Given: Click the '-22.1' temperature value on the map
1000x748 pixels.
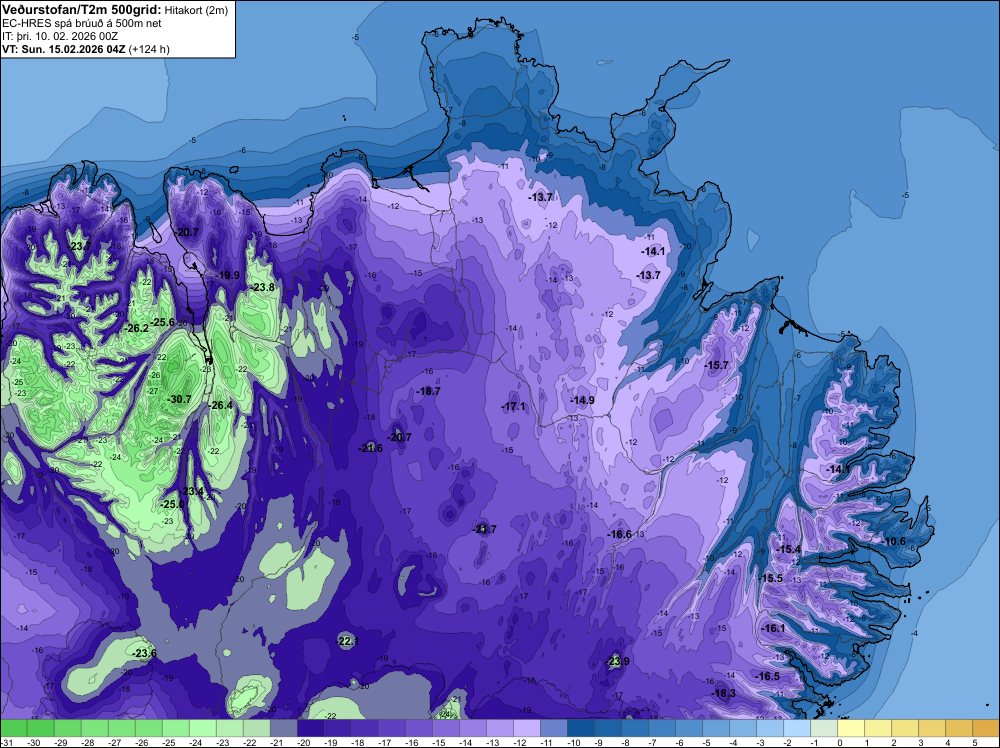Looking at the screenshot, I should (x=348, y=641).
